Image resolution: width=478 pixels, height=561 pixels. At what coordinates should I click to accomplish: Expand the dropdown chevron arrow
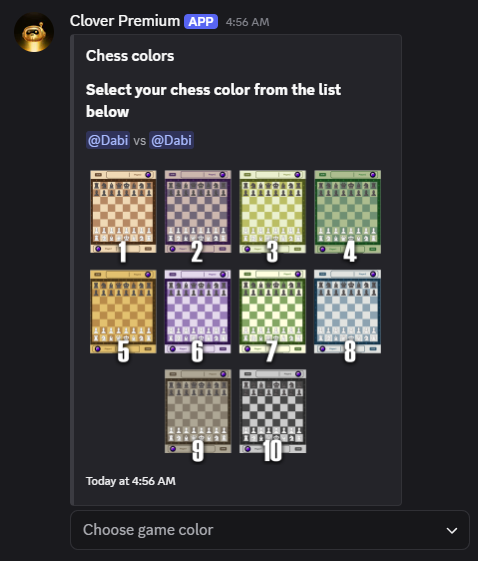(x=452, y=530)
